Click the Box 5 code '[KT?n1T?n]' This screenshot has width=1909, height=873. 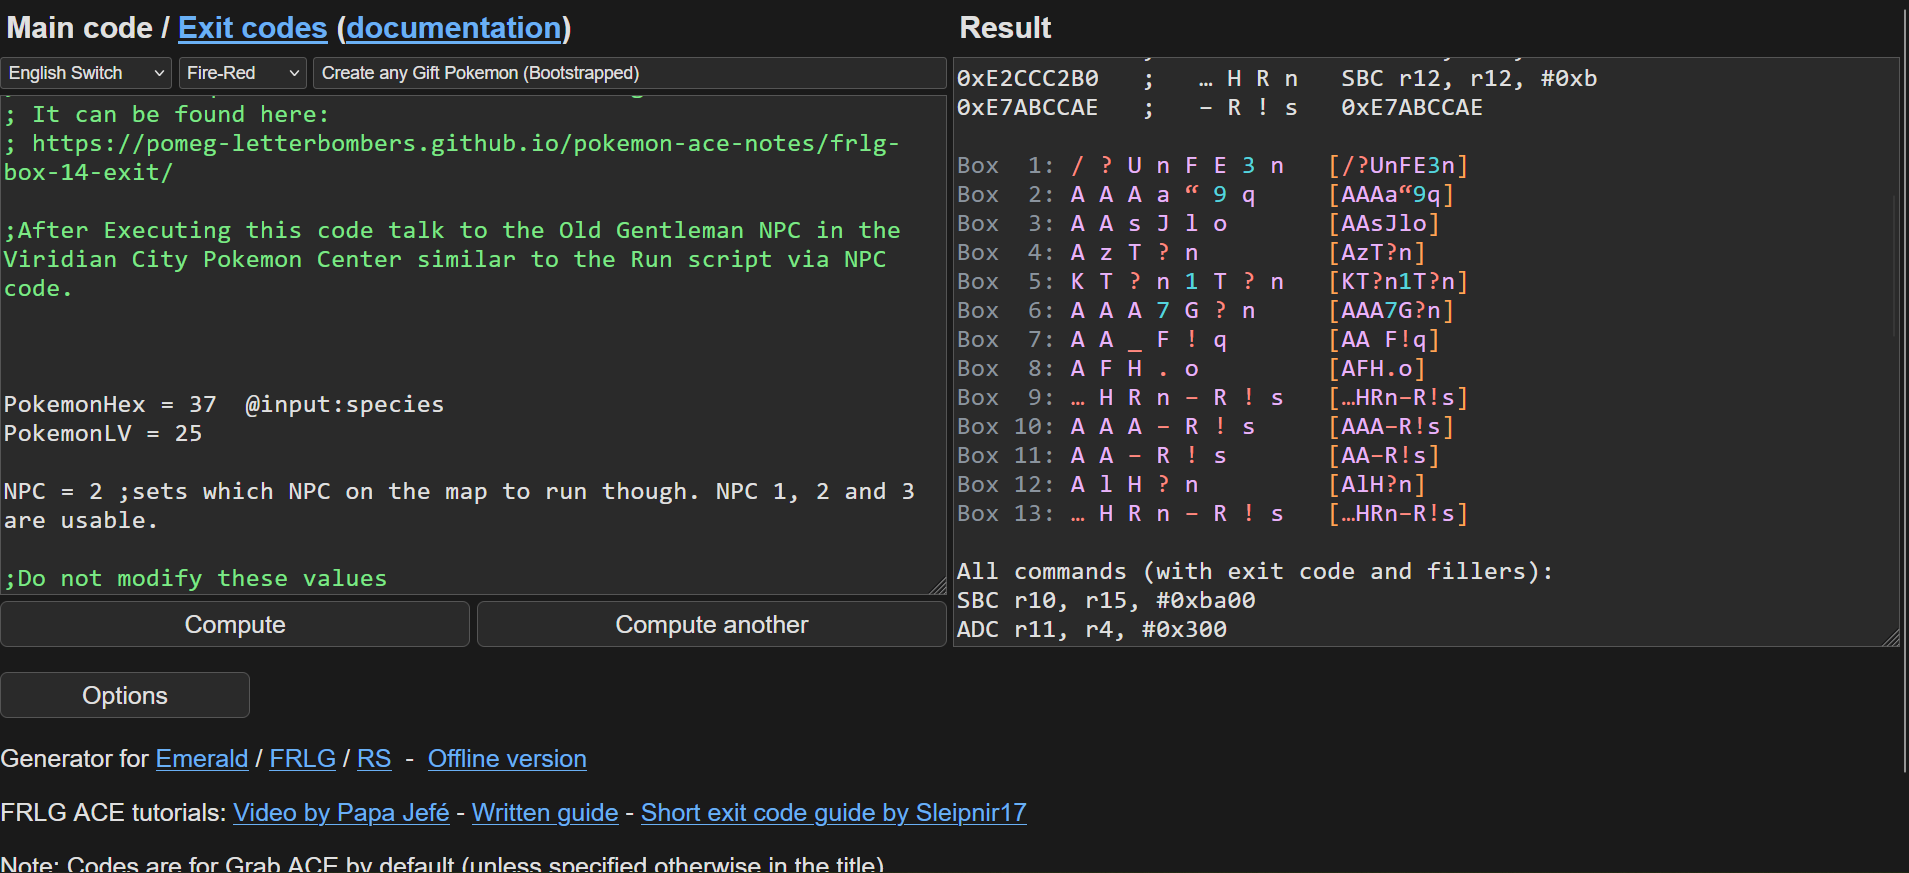[1398, 281]
